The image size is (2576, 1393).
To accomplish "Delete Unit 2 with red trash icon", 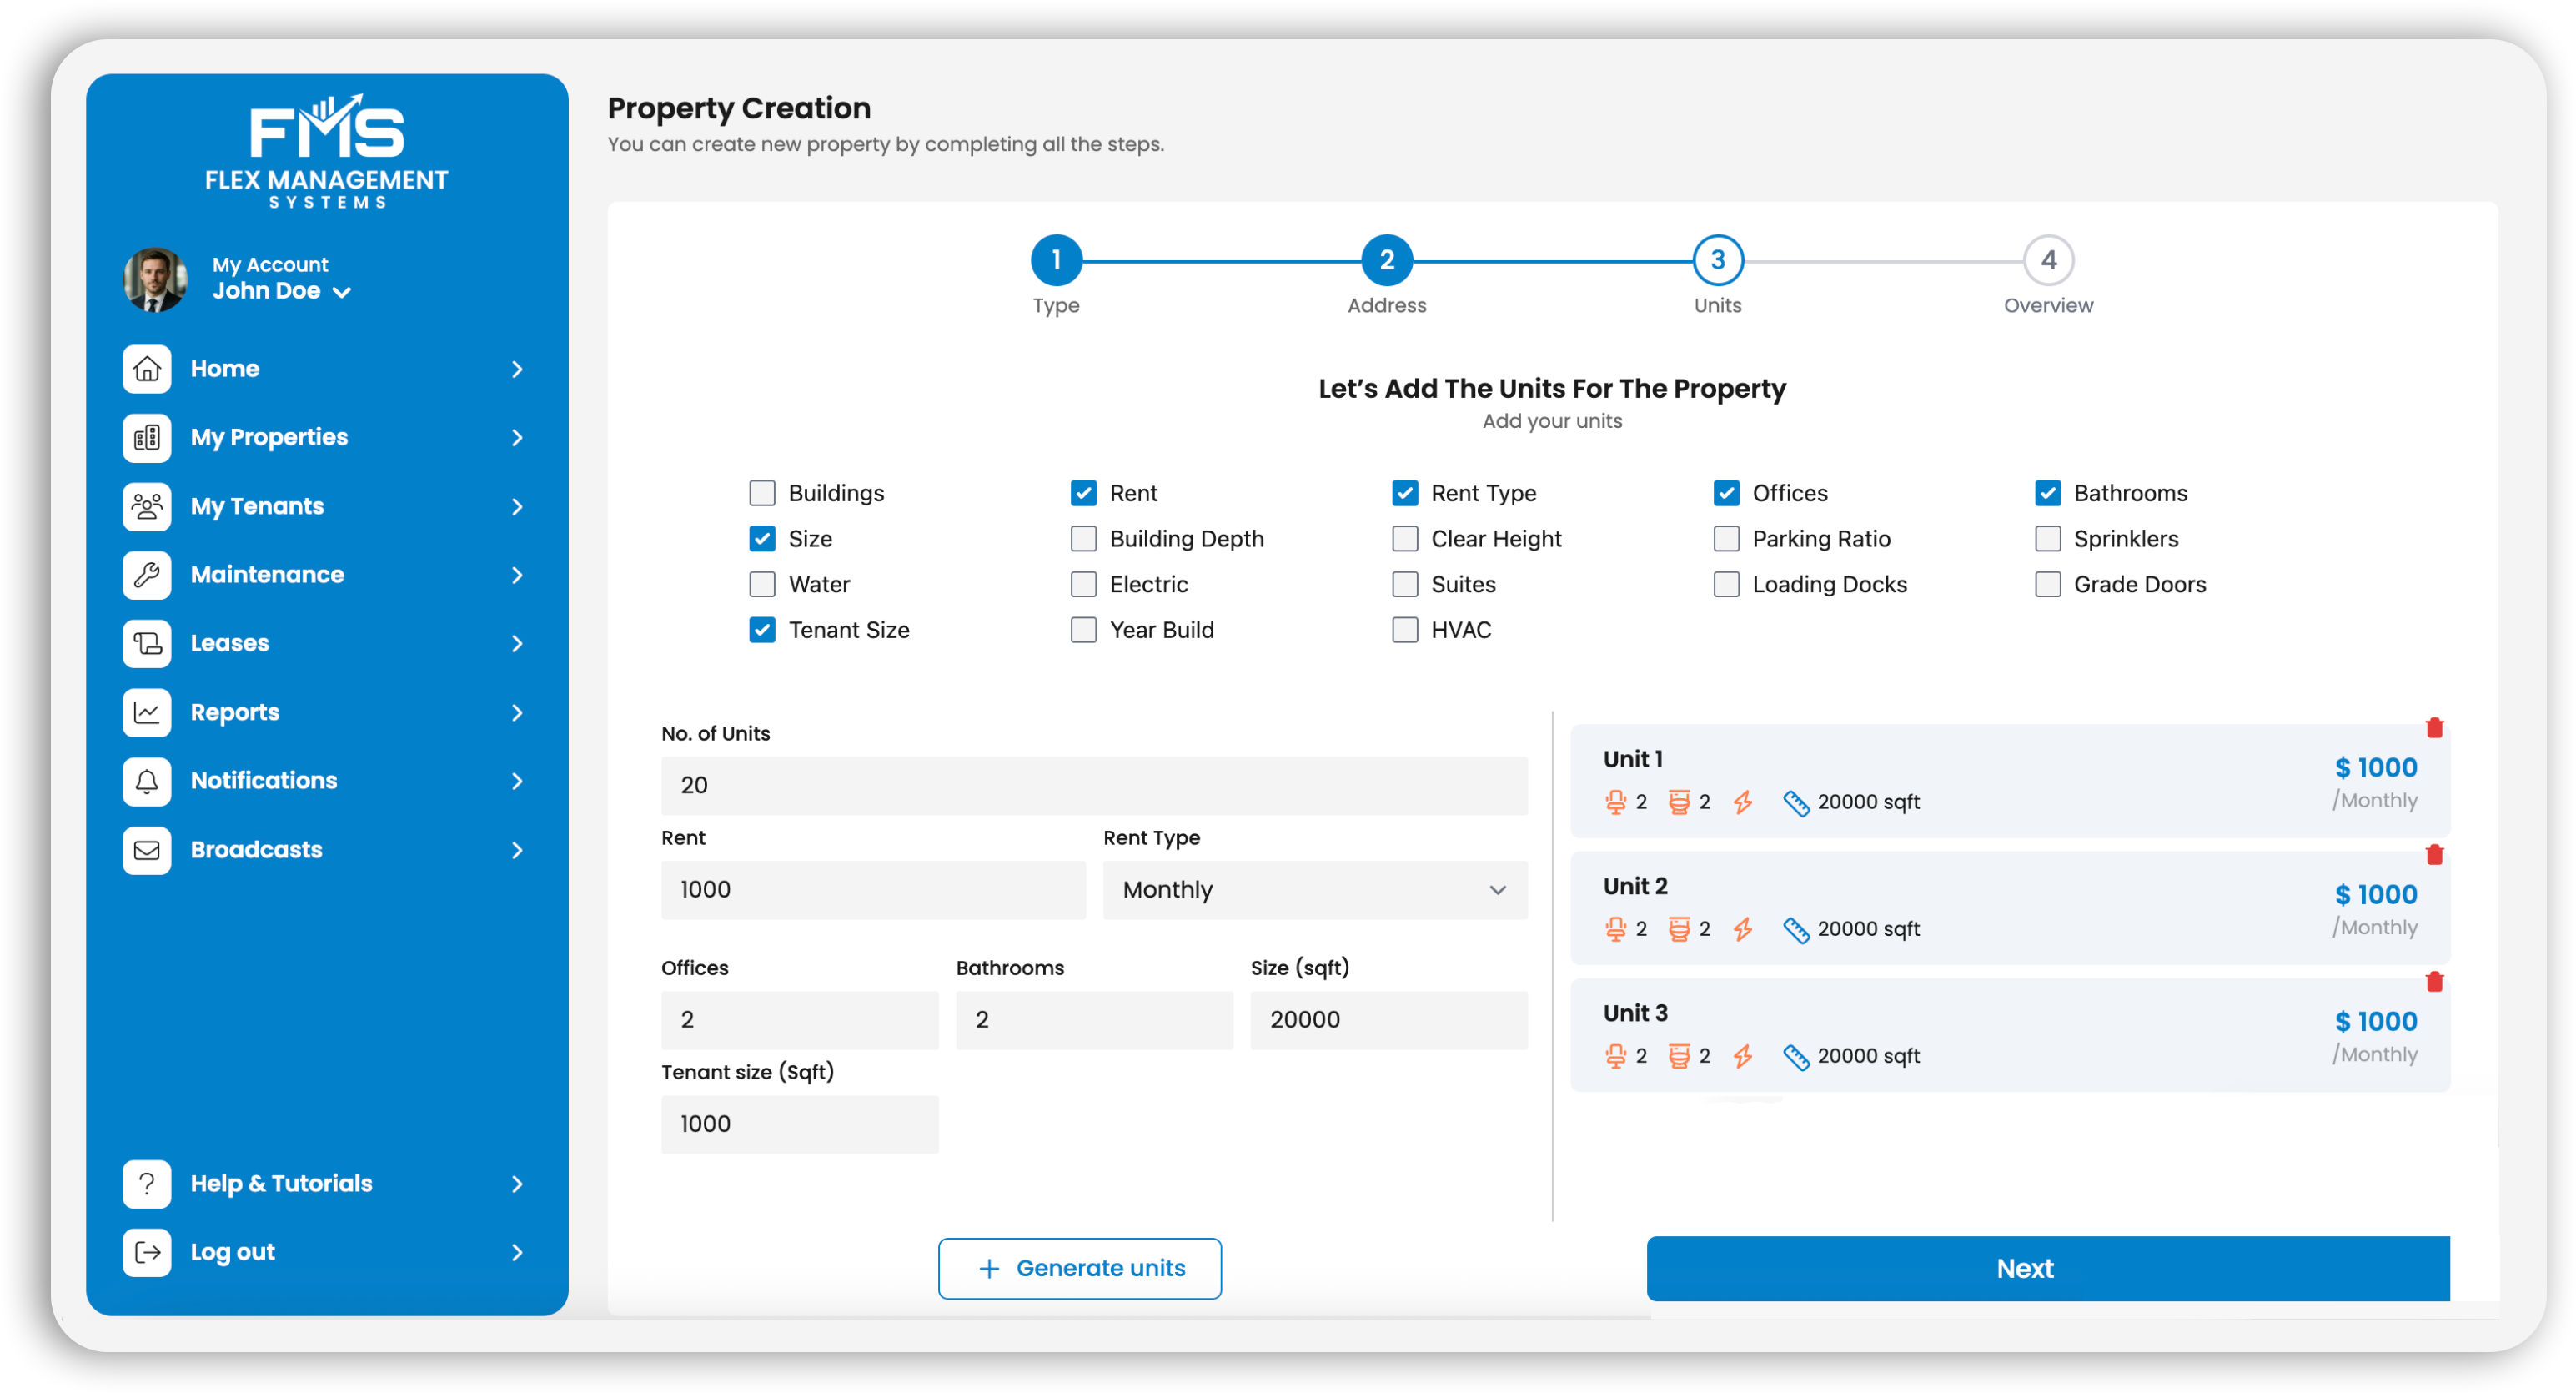I will [x=2433, y=855].
